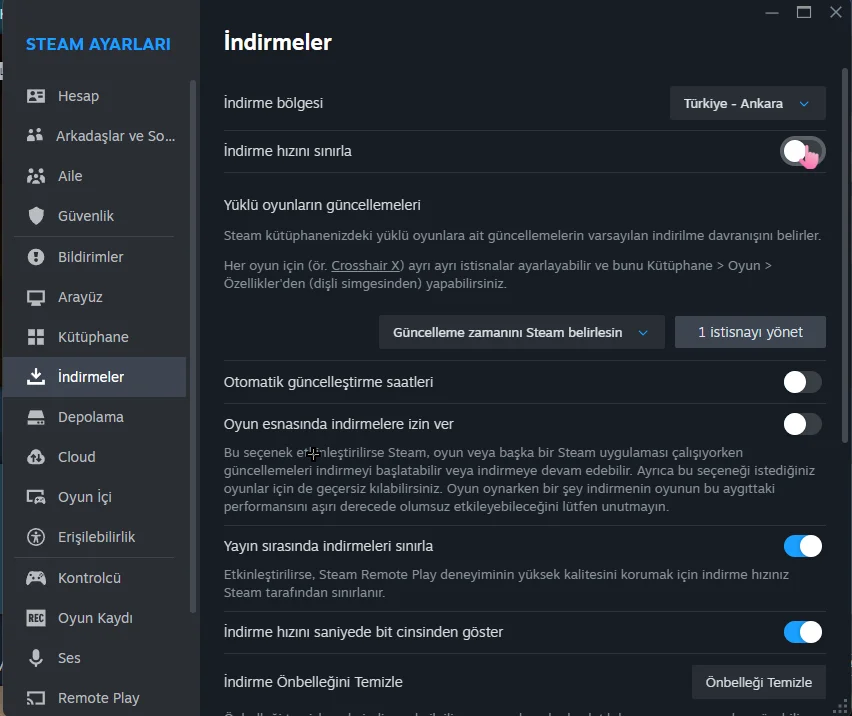The height and width of the screenshot is (716, 852).
Task: Click the İndirme bölgesi label
Action: pos(273,103)
